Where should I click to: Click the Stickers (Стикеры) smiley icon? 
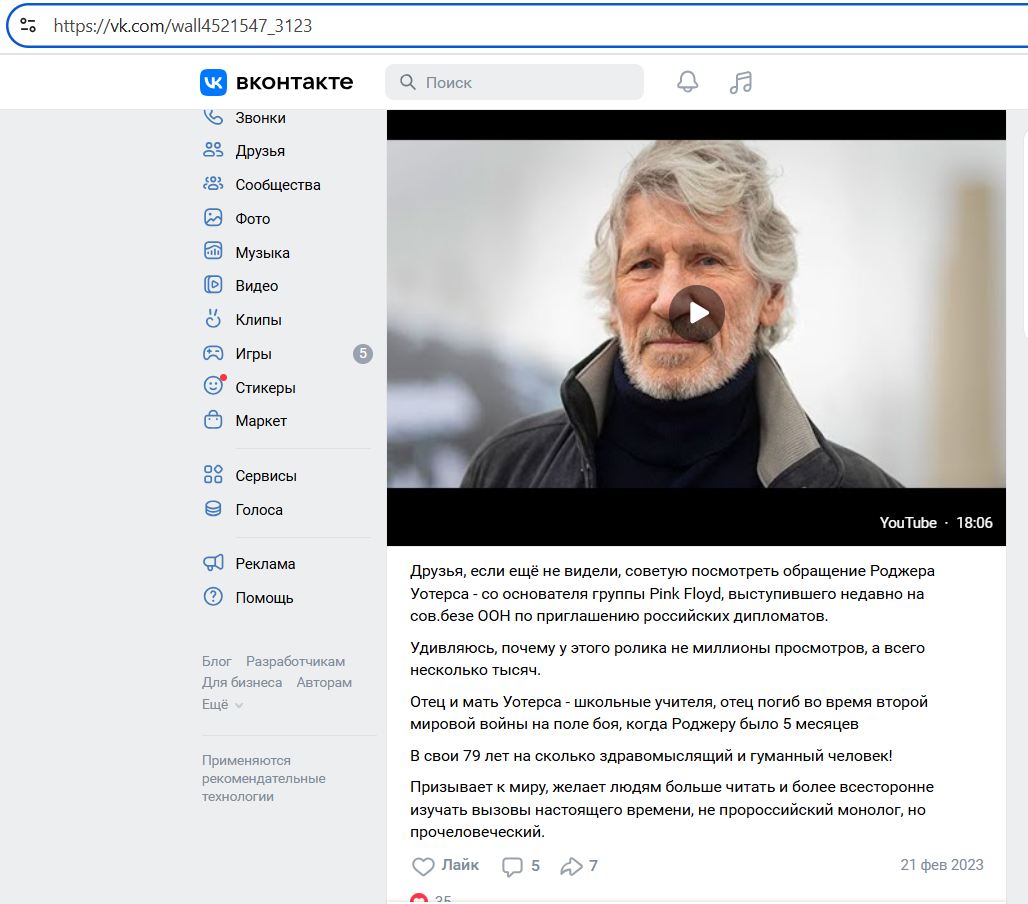pyautogui.click(x=213, y=386)
